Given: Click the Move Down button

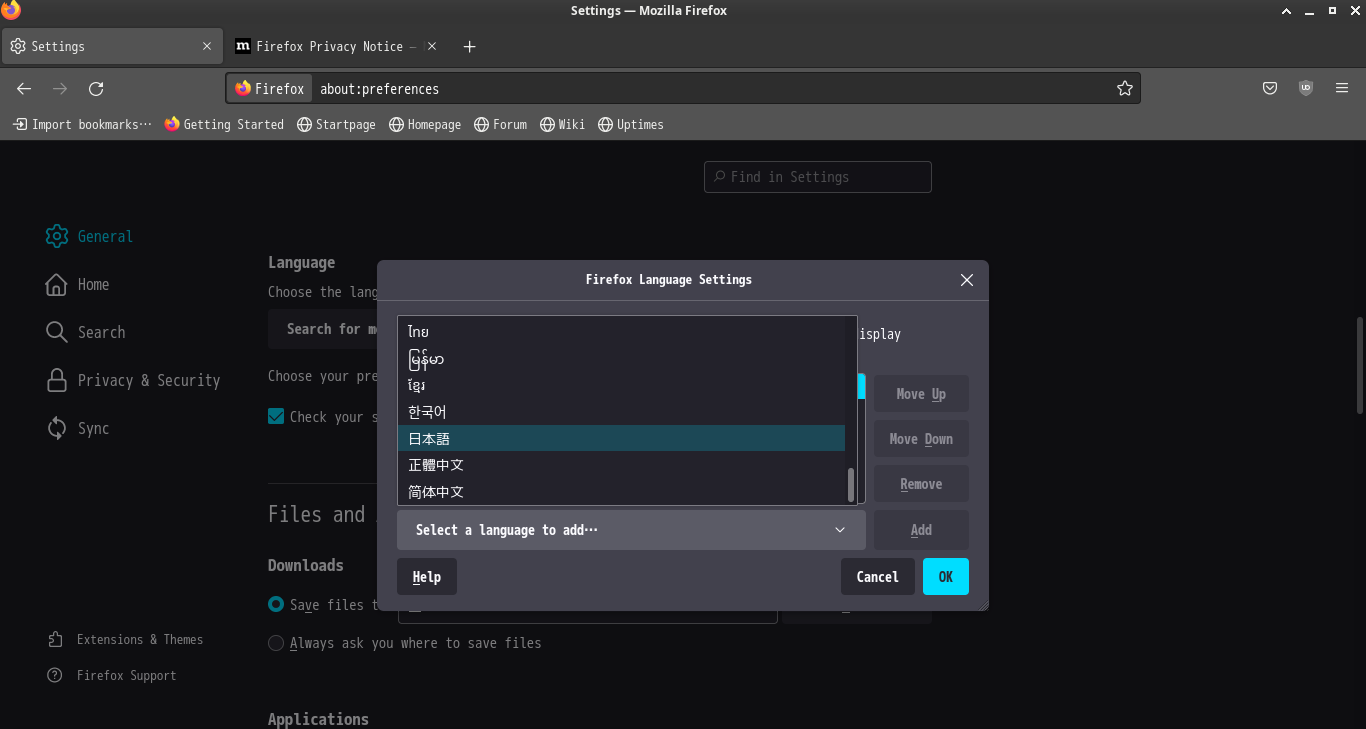Looking at the screenshot, I should [x=921, y=439].
